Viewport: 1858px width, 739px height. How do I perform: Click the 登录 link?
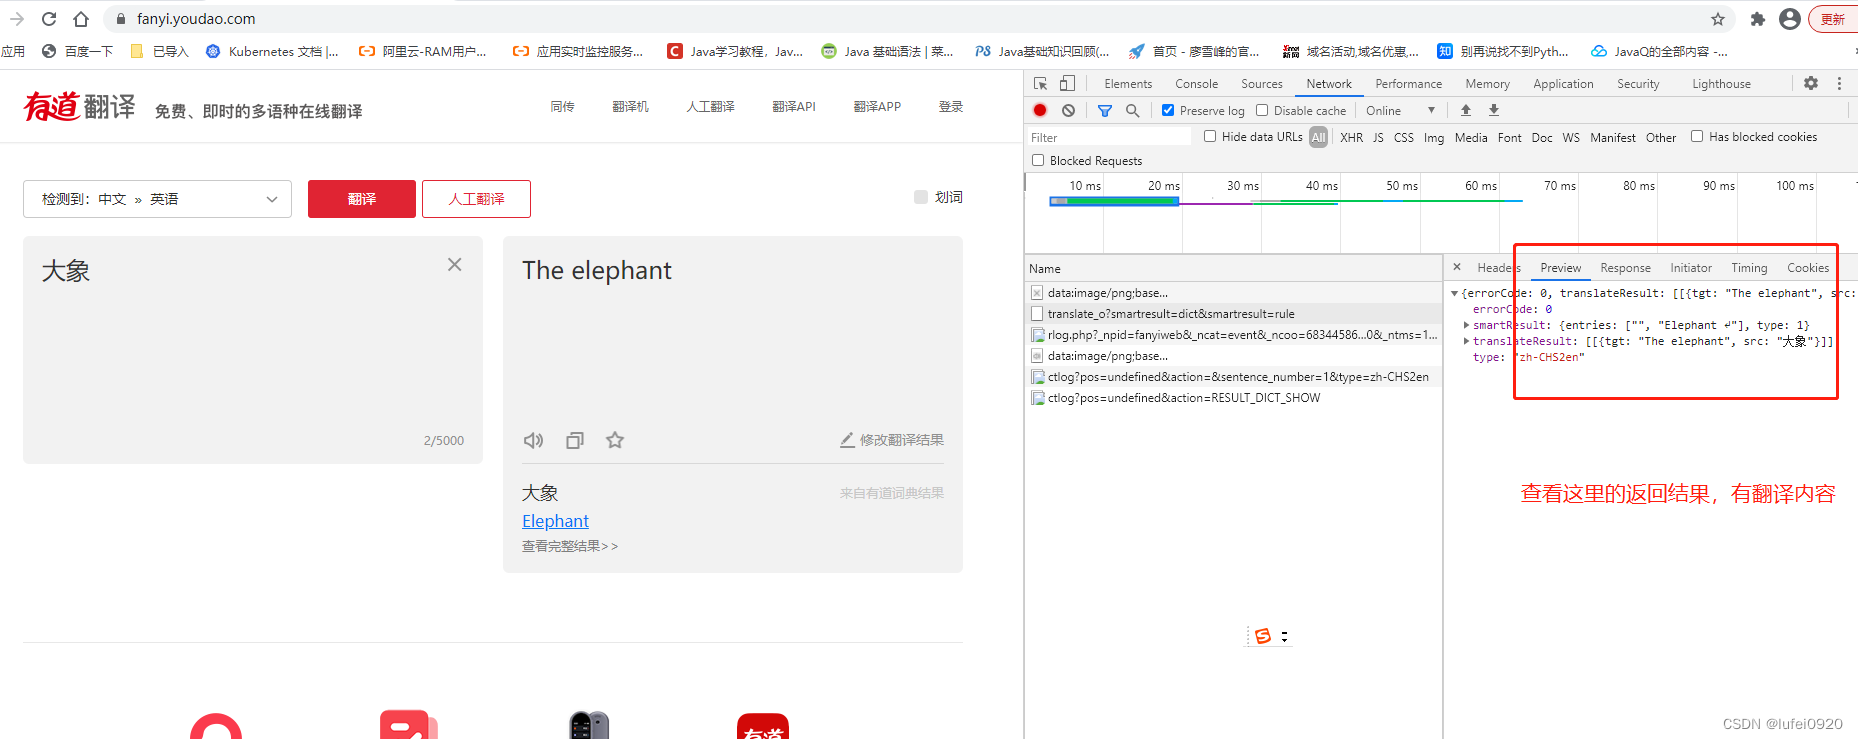click(x=951, y=106)
